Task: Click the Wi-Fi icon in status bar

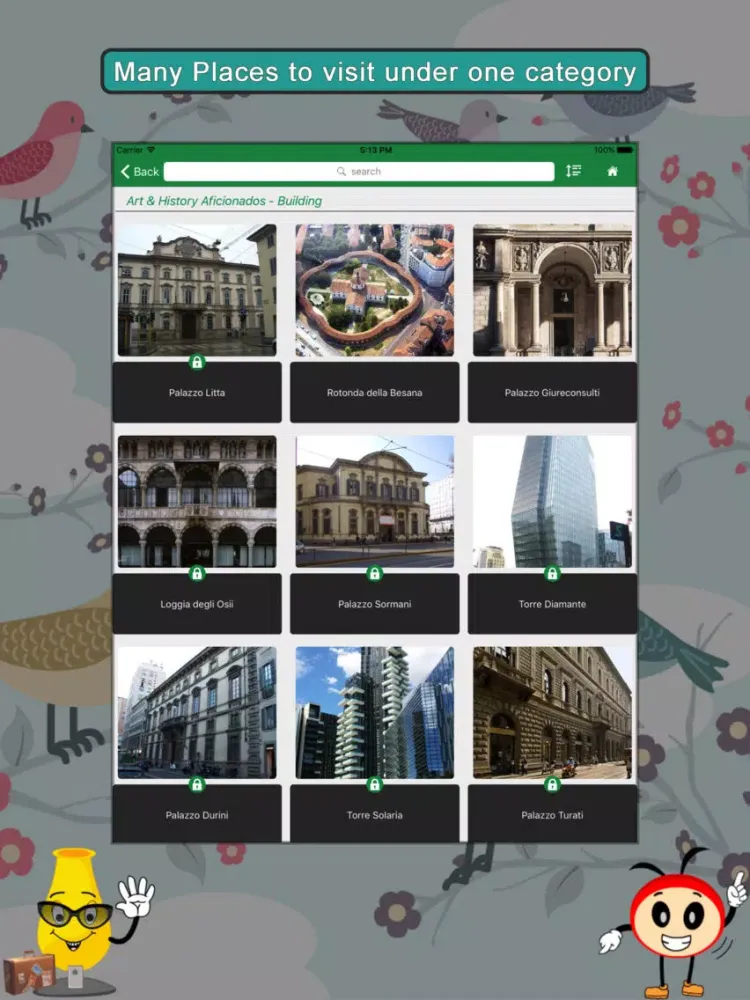Action: [151, 150]
